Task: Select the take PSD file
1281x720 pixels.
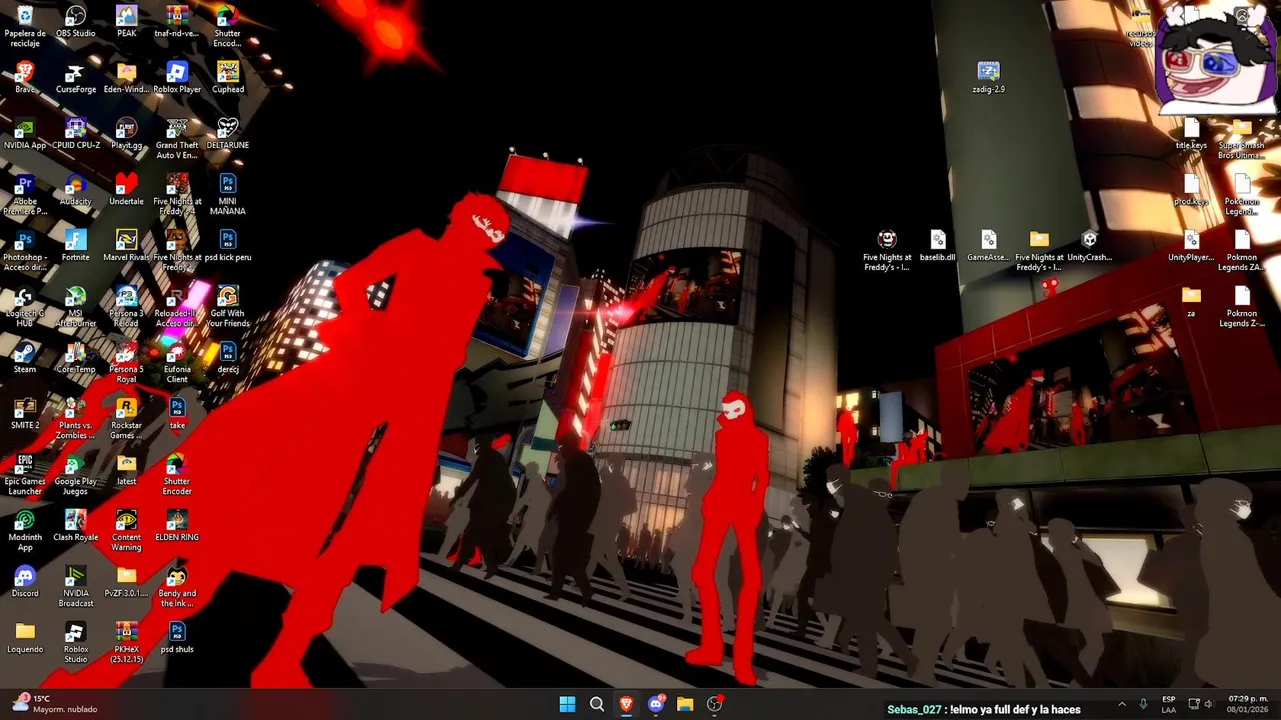Action: tap(177, 413)
